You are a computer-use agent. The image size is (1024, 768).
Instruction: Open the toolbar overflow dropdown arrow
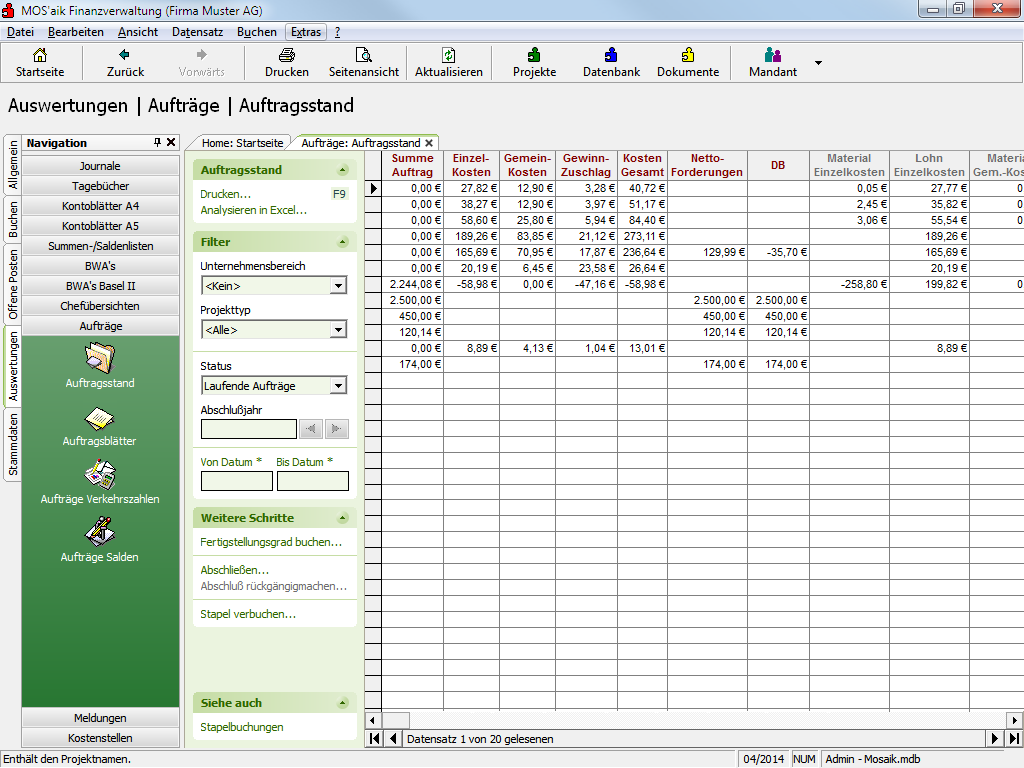pyautogui.click(x=818, y=63)
